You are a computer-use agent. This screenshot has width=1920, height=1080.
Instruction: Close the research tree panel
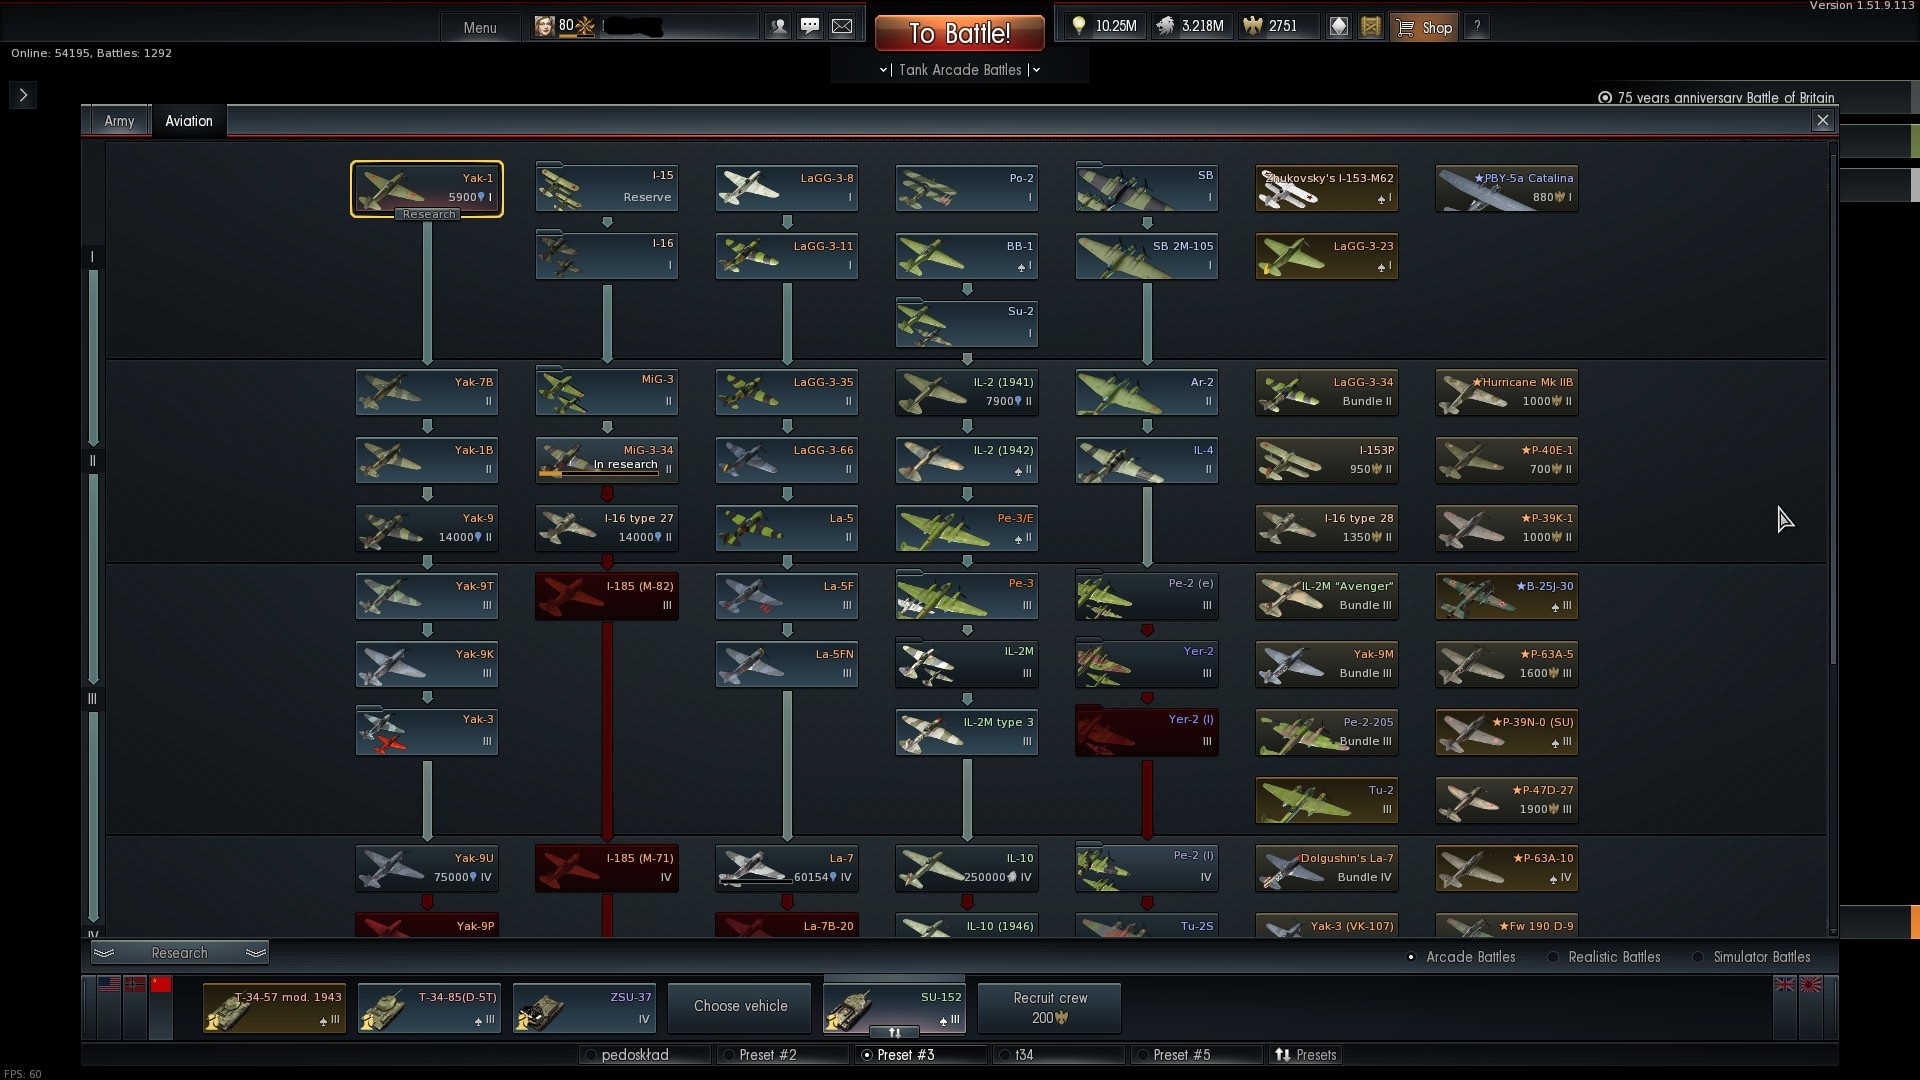[1823, 120]
